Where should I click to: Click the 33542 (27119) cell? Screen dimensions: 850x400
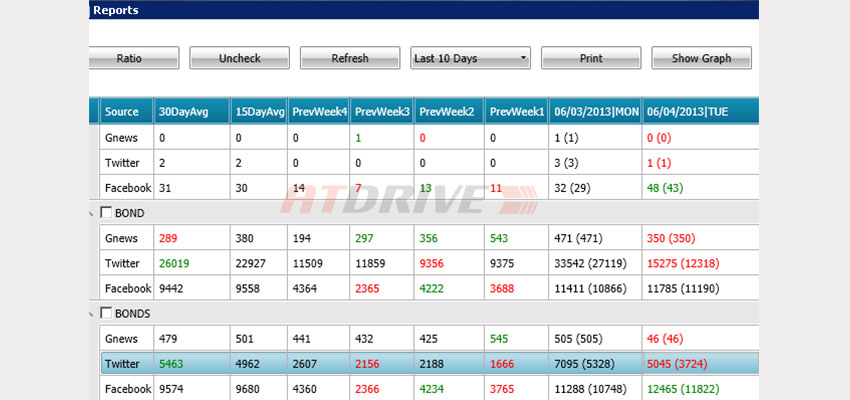tap(596, 263)
